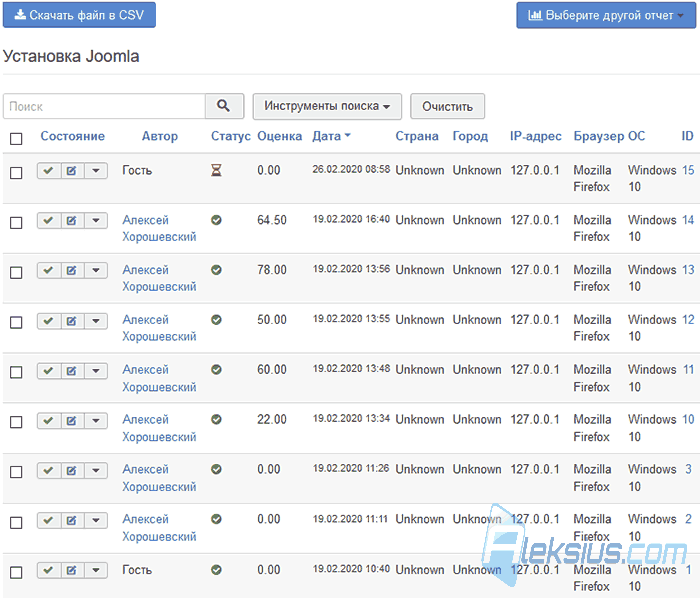
Task: Click the publish checkmark icon in ID 1 row
Action: [x=49, y=570]
